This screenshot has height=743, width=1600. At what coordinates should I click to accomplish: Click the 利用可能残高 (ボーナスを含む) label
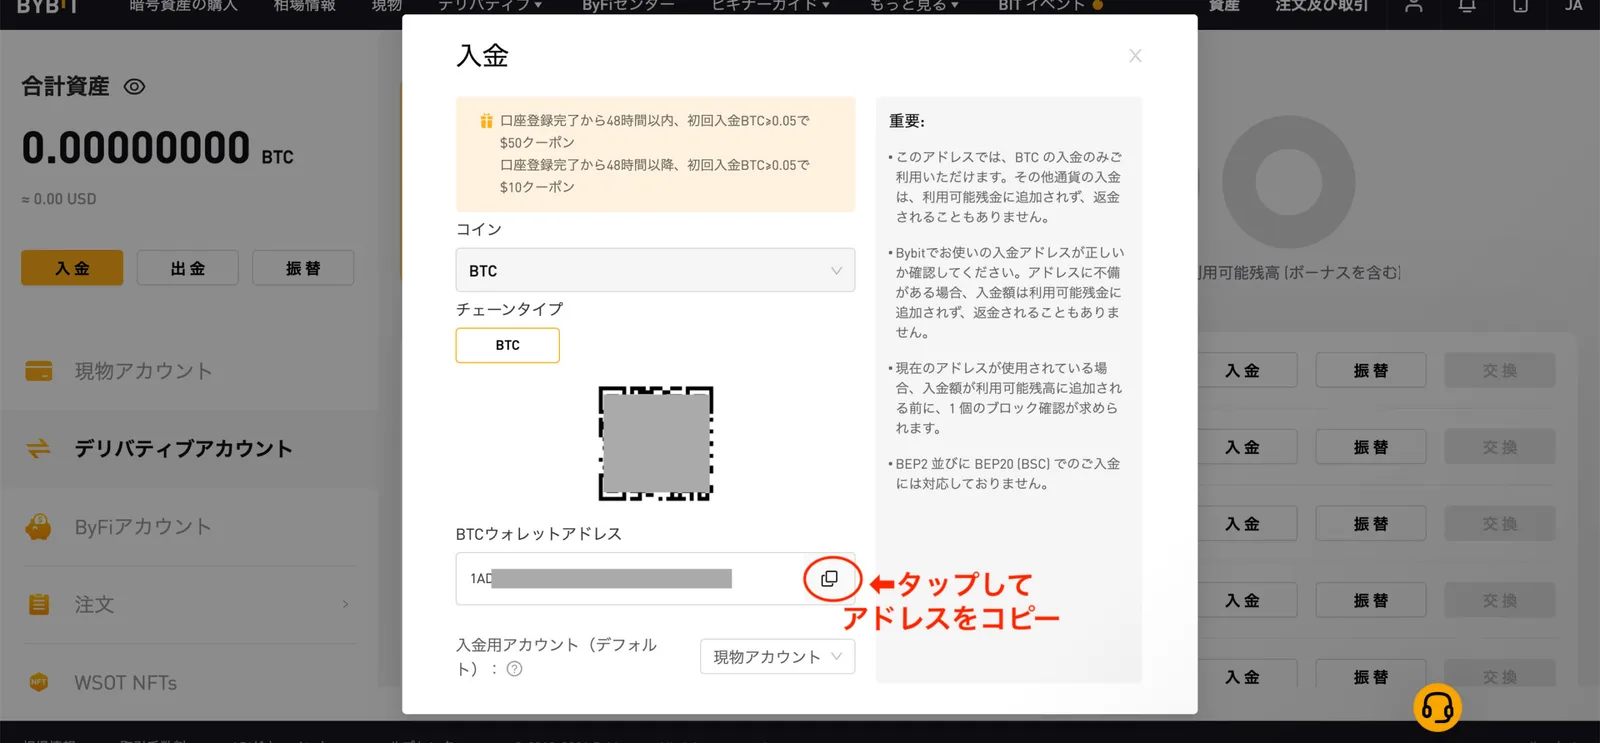pyautogui.click(x=1299, y=272)
